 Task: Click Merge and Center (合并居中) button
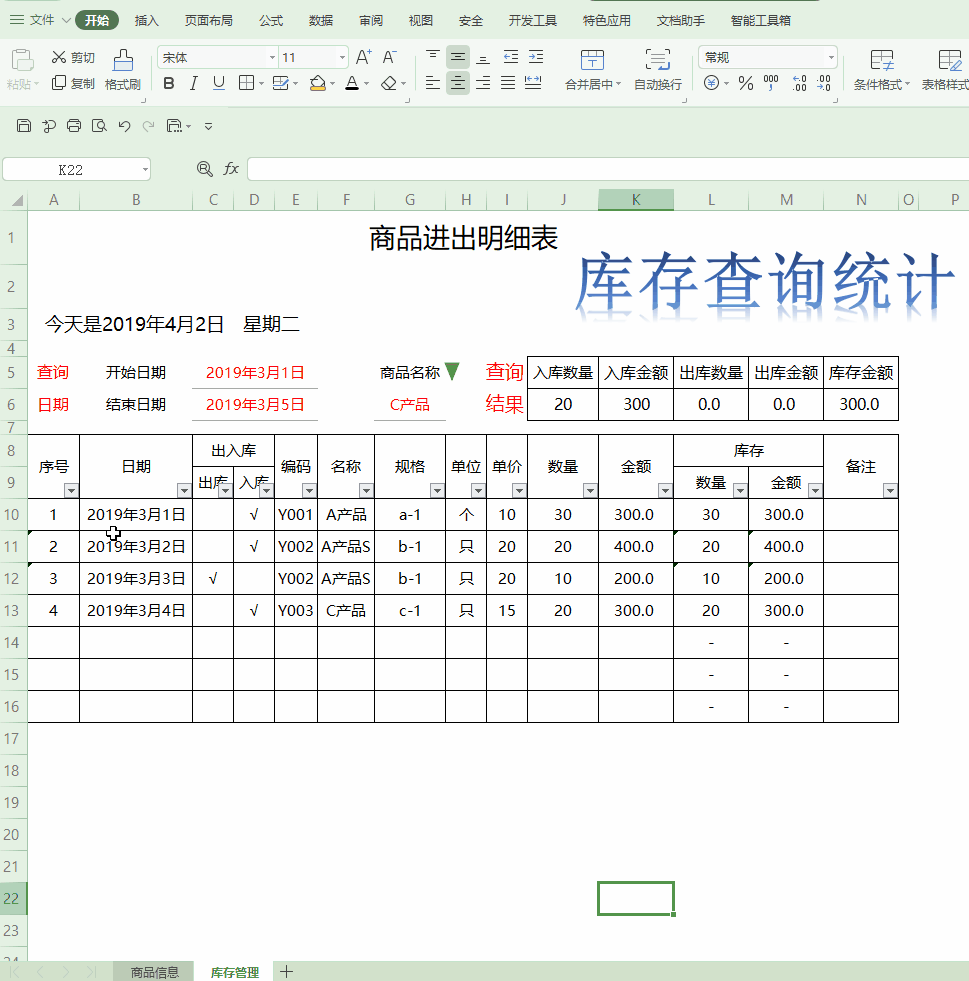592,69
